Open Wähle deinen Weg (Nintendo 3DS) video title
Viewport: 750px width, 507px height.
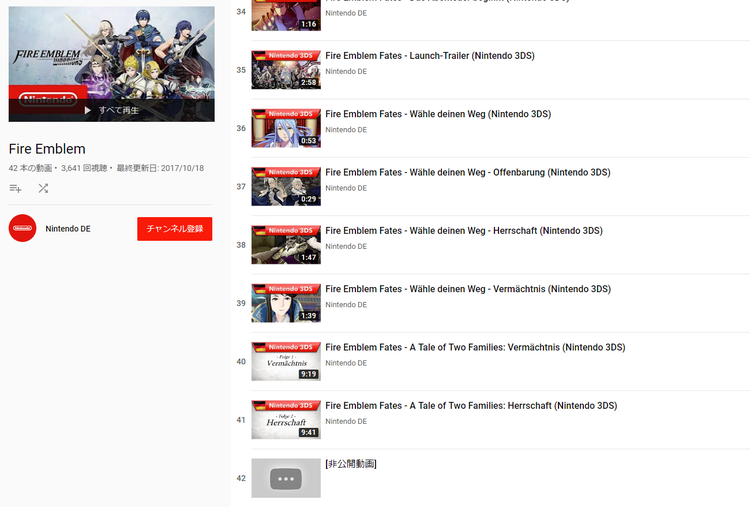point(438,114)
